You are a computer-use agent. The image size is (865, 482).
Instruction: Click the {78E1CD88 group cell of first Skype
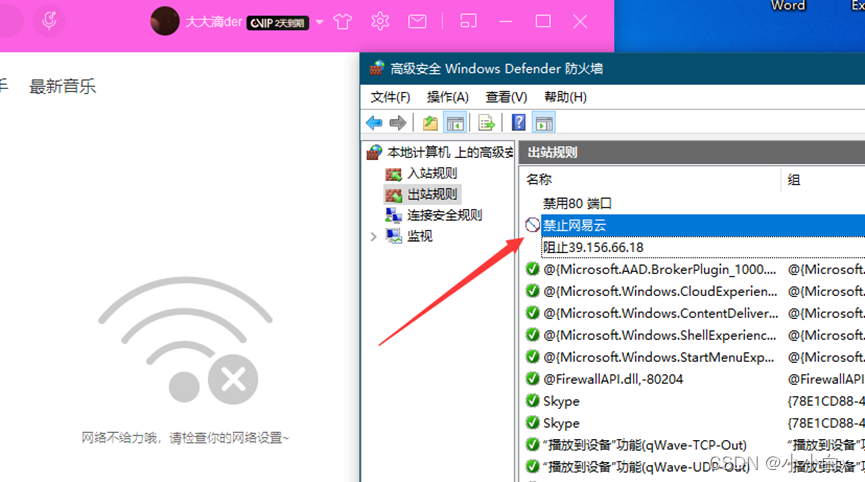[826, 401]
